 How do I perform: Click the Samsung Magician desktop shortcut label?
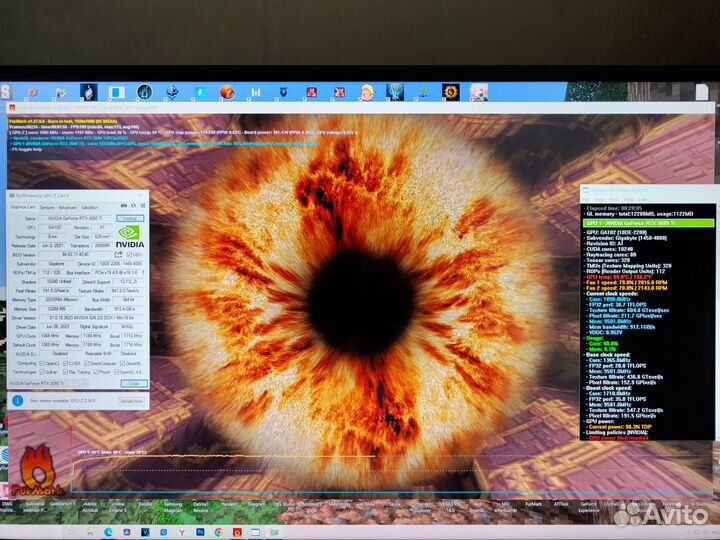pos(173,507)
